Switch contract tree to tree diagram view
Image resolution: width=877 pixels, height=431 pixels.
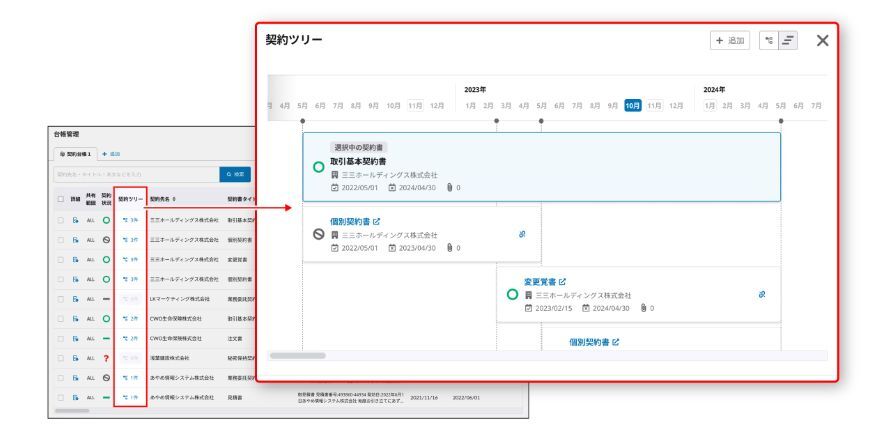click(769, 40)
